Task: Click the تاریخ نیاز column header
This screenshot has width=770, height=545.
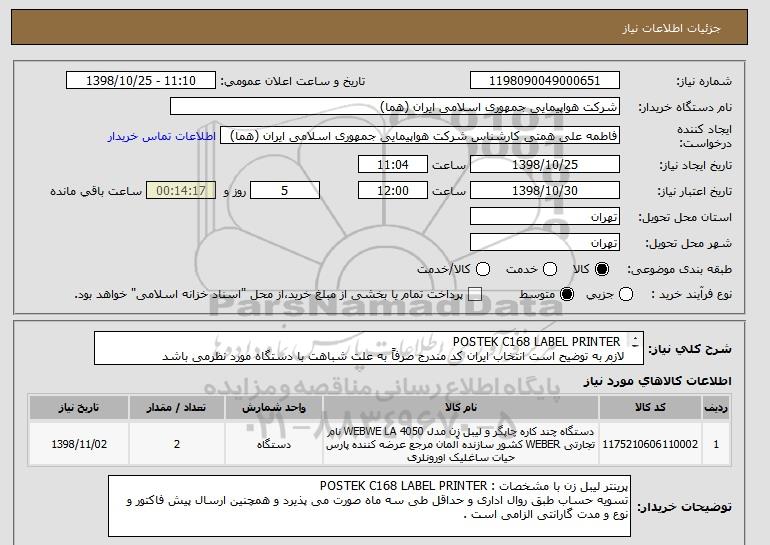Action: [79, 408]
